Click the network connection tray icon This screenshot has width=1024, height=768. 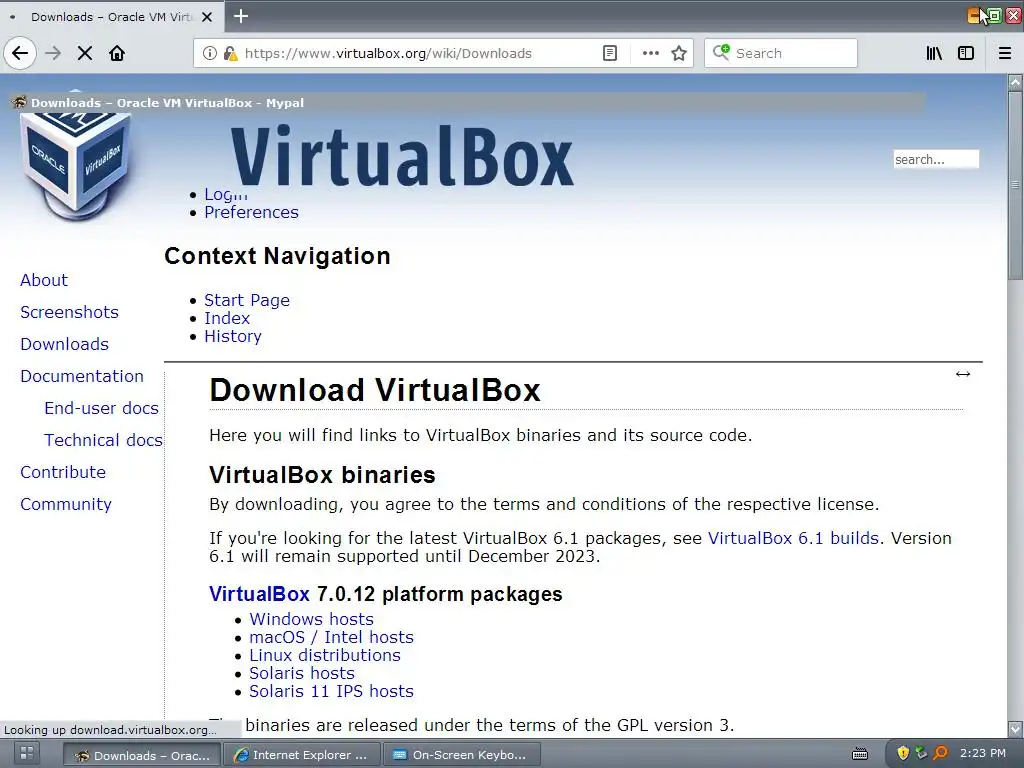[x=921, y=753]
